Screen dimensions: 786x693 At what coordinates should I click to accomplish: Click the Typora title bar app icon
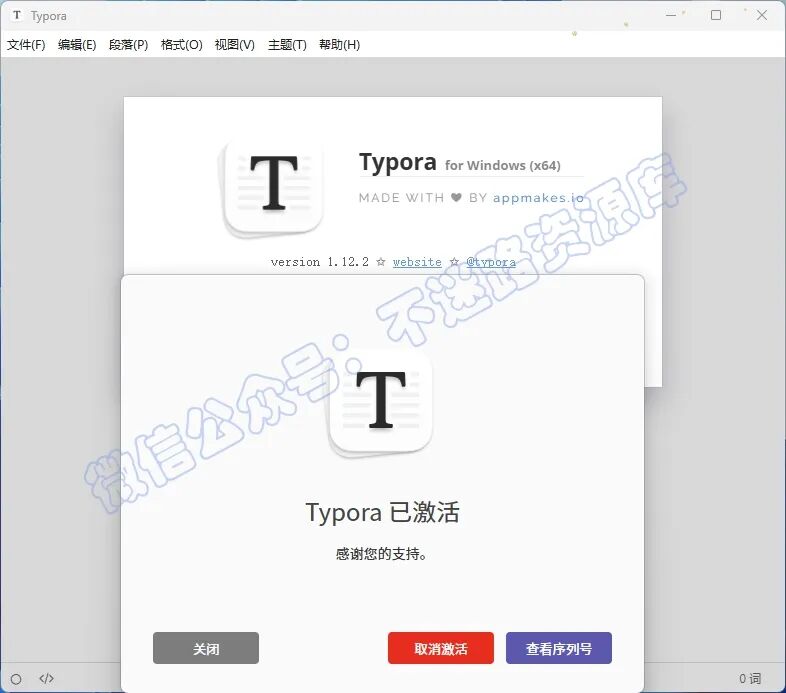17,16
